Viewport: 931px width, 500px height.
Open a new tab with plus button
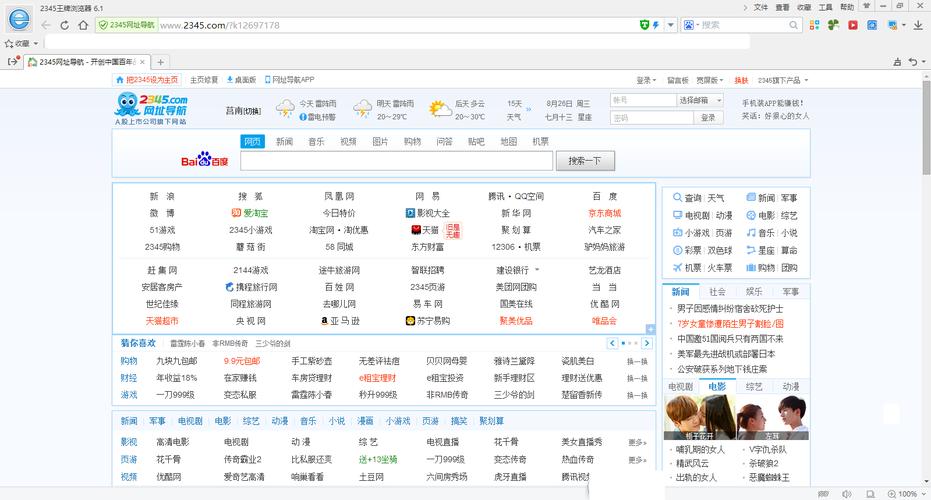(x=160, y=62)
